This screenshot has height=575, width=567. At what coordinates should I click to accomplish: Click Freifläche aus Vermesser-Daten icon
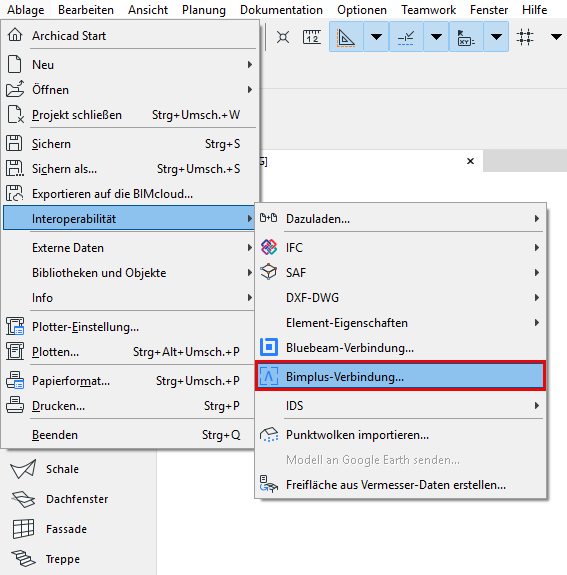(268, 484)
